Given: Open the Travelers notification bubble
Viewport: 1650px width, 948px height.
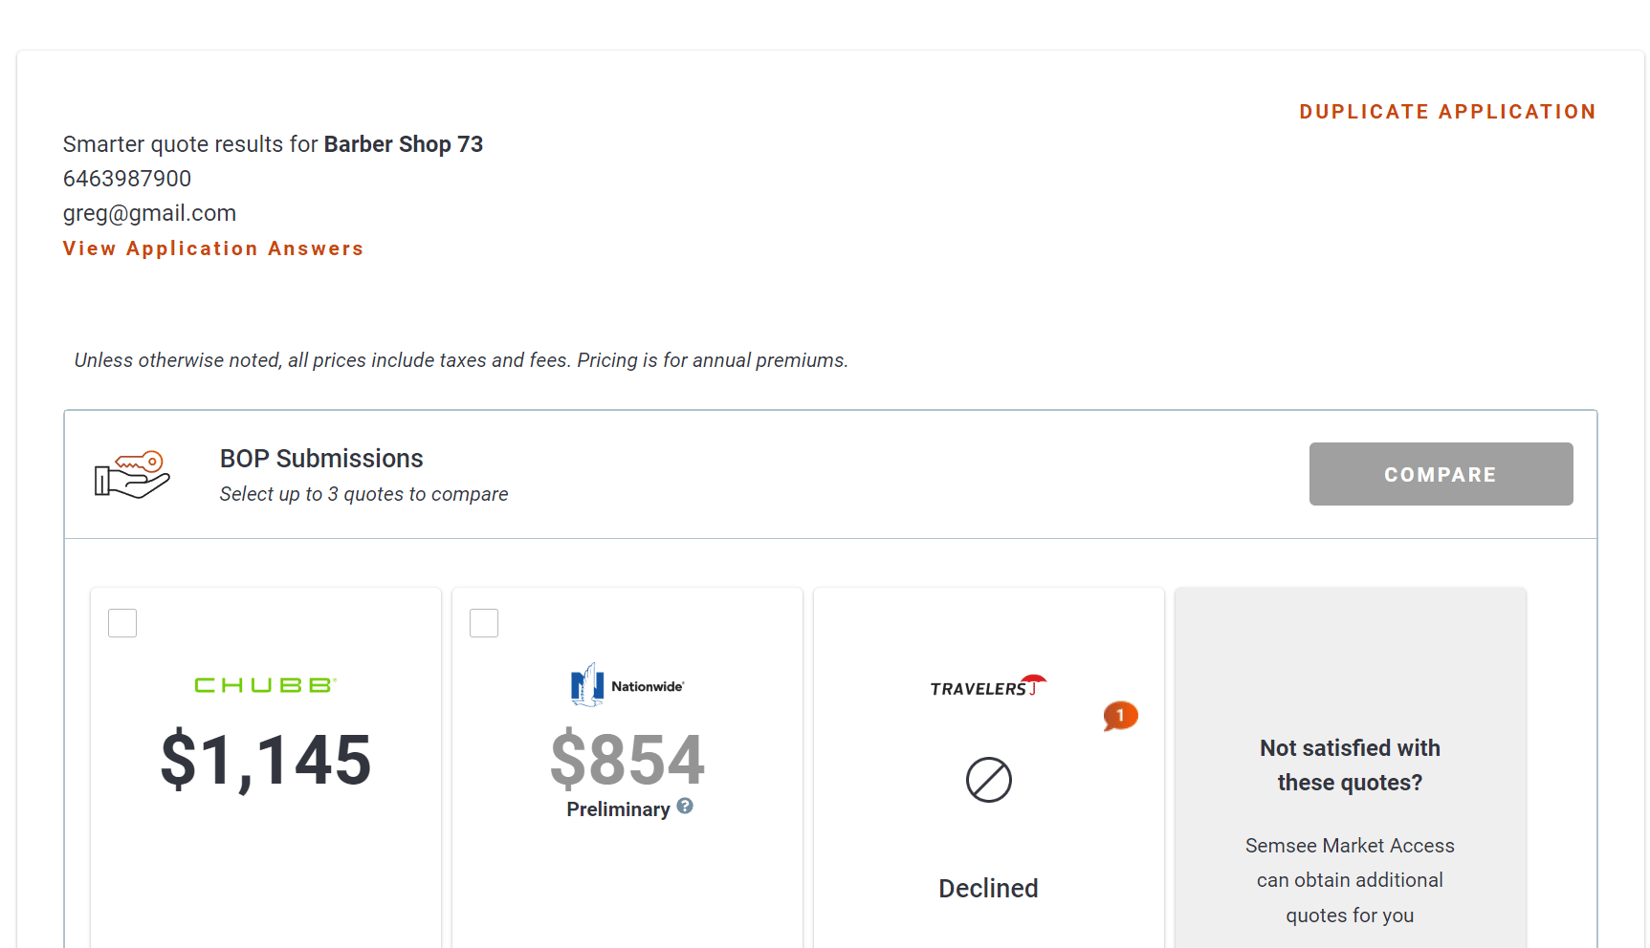Looking at the screenshot, I should click(1120, 716).
